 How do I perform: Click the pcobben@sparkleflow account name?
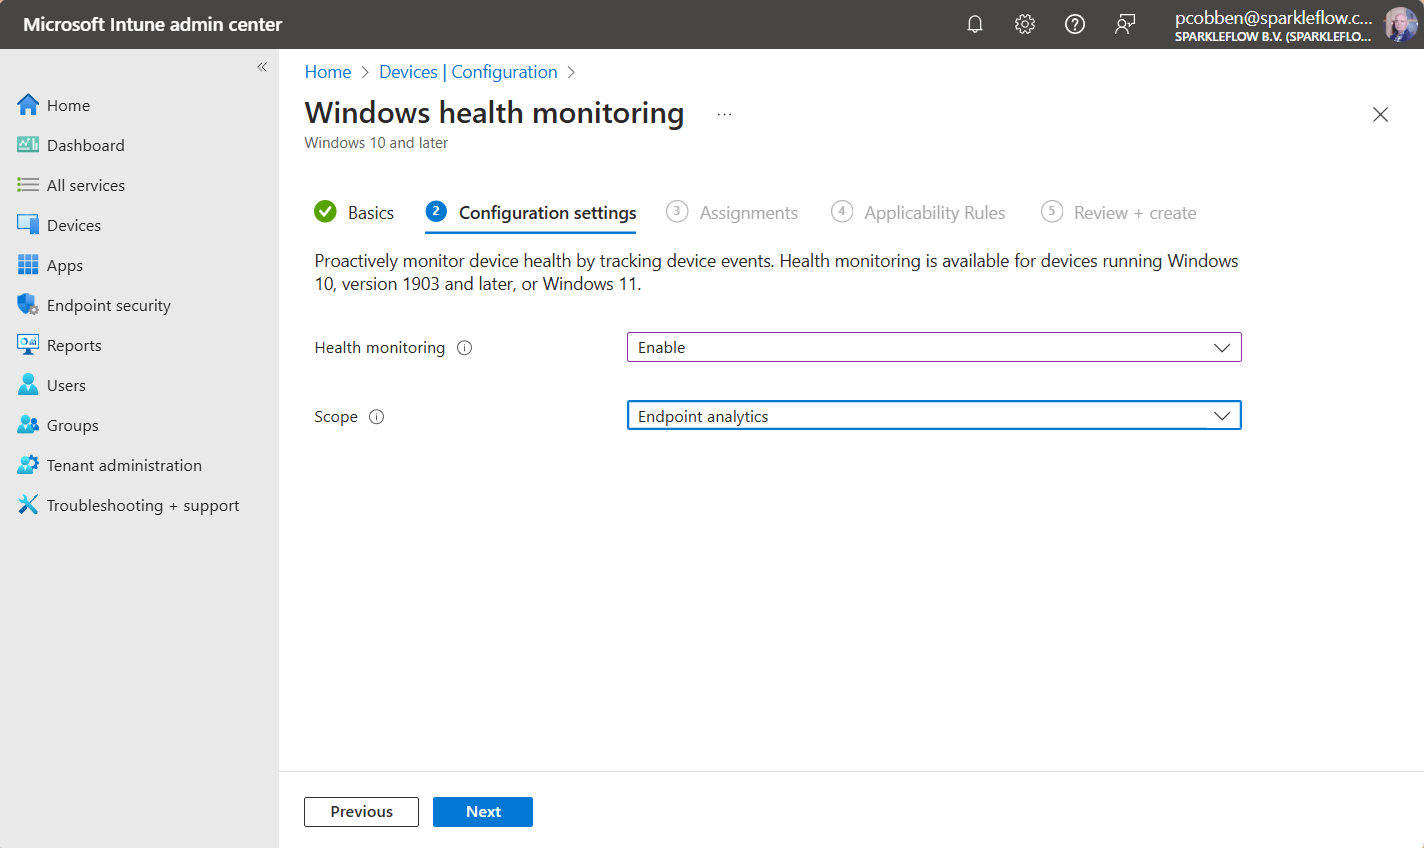click(x=1273, y=18)
